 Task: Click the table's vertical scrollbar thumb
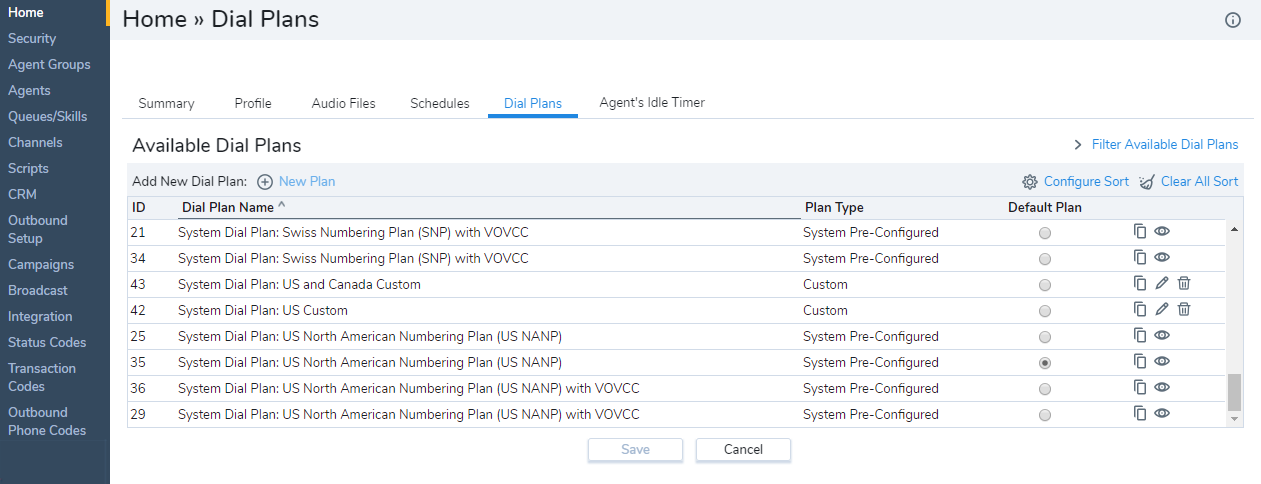pos(1234,392)
